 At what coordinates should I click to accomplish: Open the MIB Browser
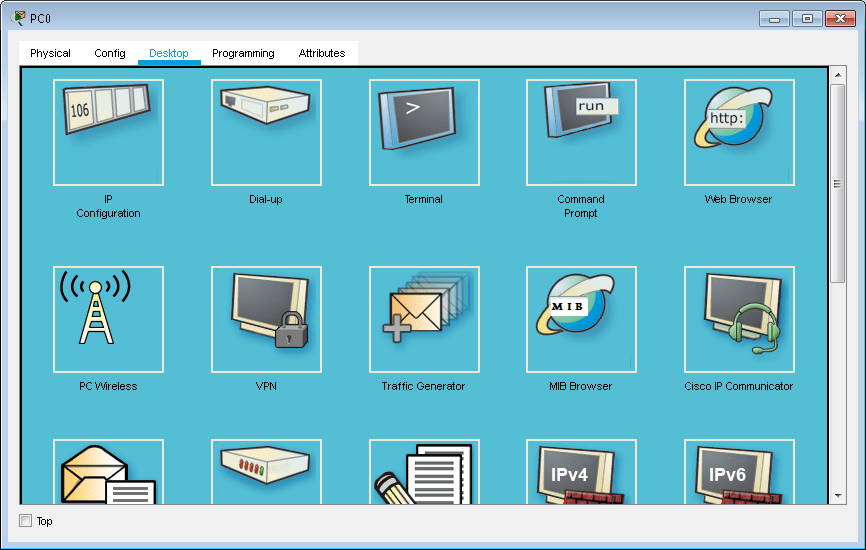581,319
